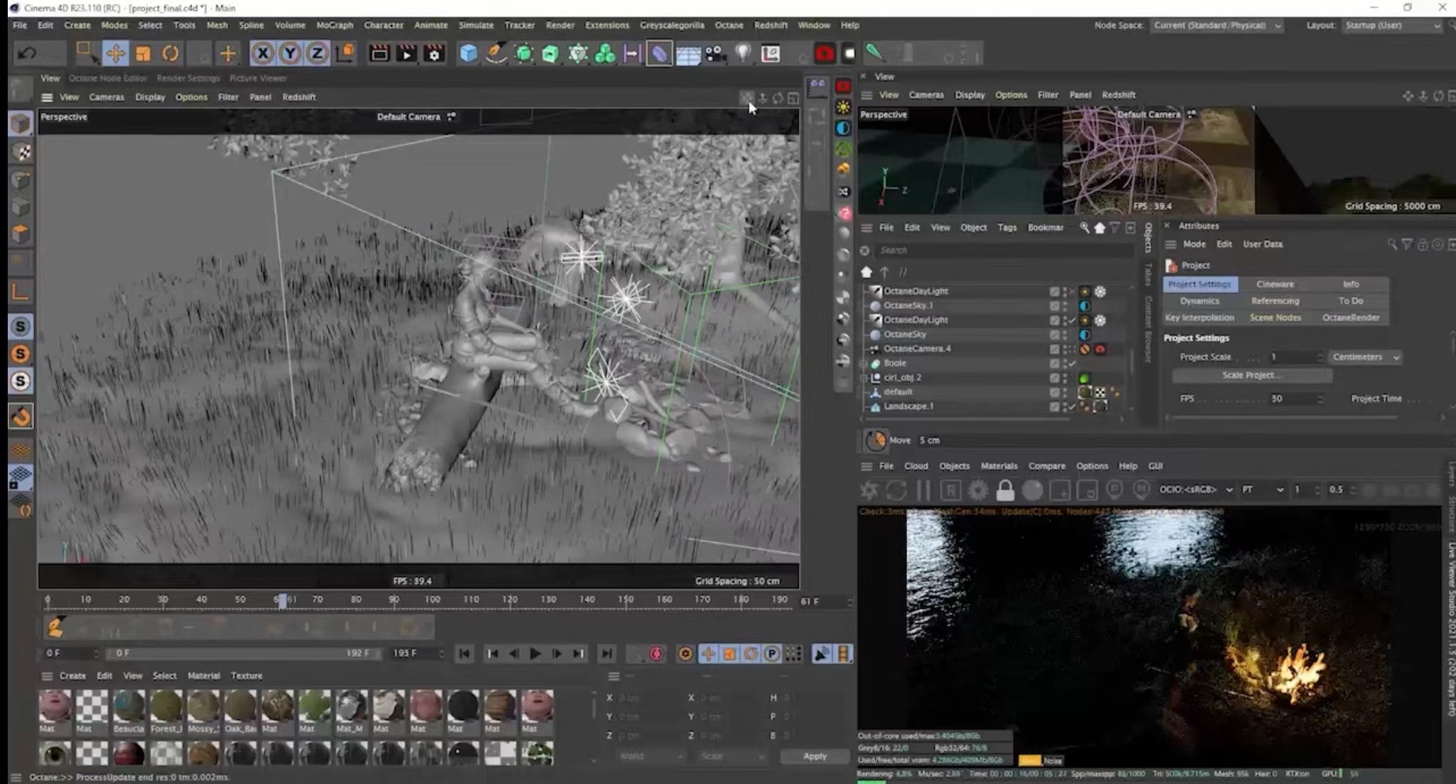The image size is (1456, 784).
Task: Open the Node Space dropdown
Action: pos(1217,25)
